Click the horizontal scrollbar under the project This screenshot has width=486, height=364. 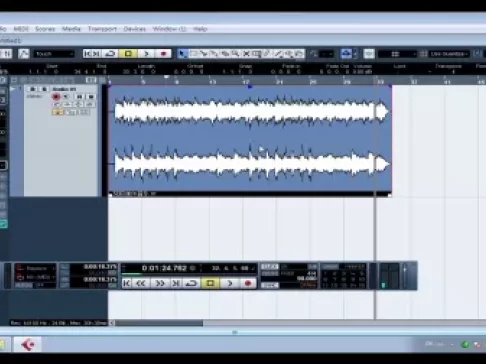pyautogui.click(x=159, y=323)
